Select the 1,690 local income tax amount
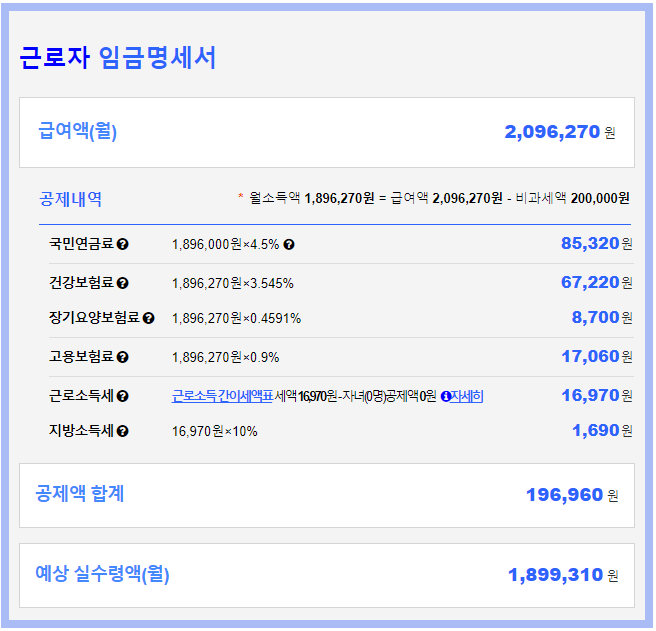656x631 pixels. [x=596, y=431]
